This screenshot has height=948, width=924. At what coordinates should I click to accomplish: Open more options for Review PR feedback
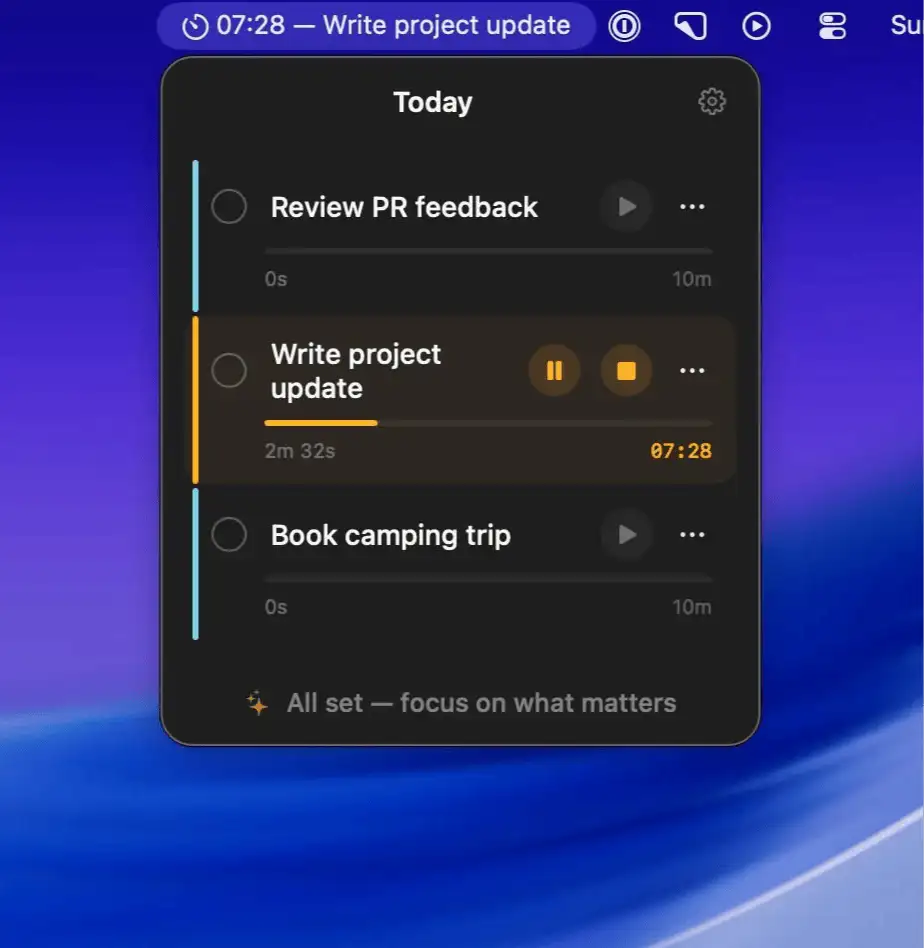pyautogui.click(x=692, y=207)
